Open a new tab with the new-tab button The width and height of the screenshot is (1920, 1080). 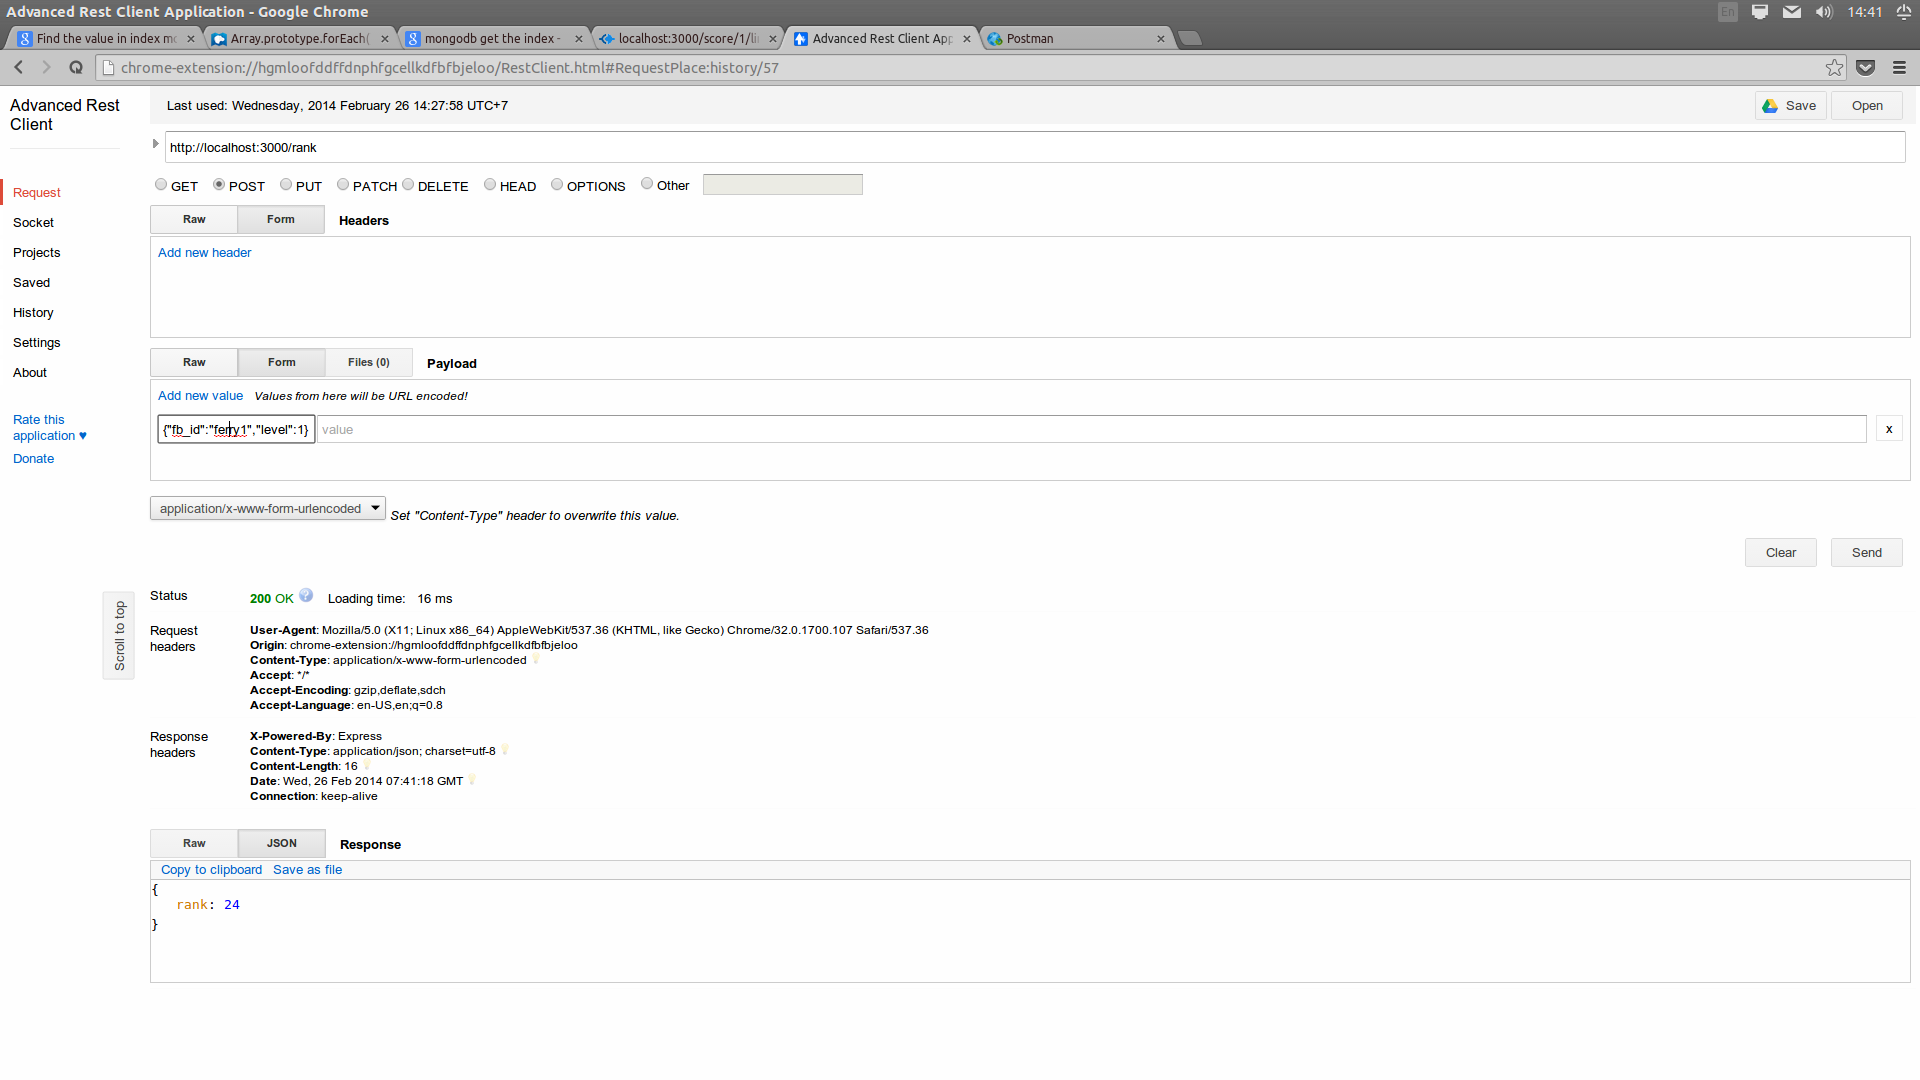pyautogui.click(x=1190, y=39)
